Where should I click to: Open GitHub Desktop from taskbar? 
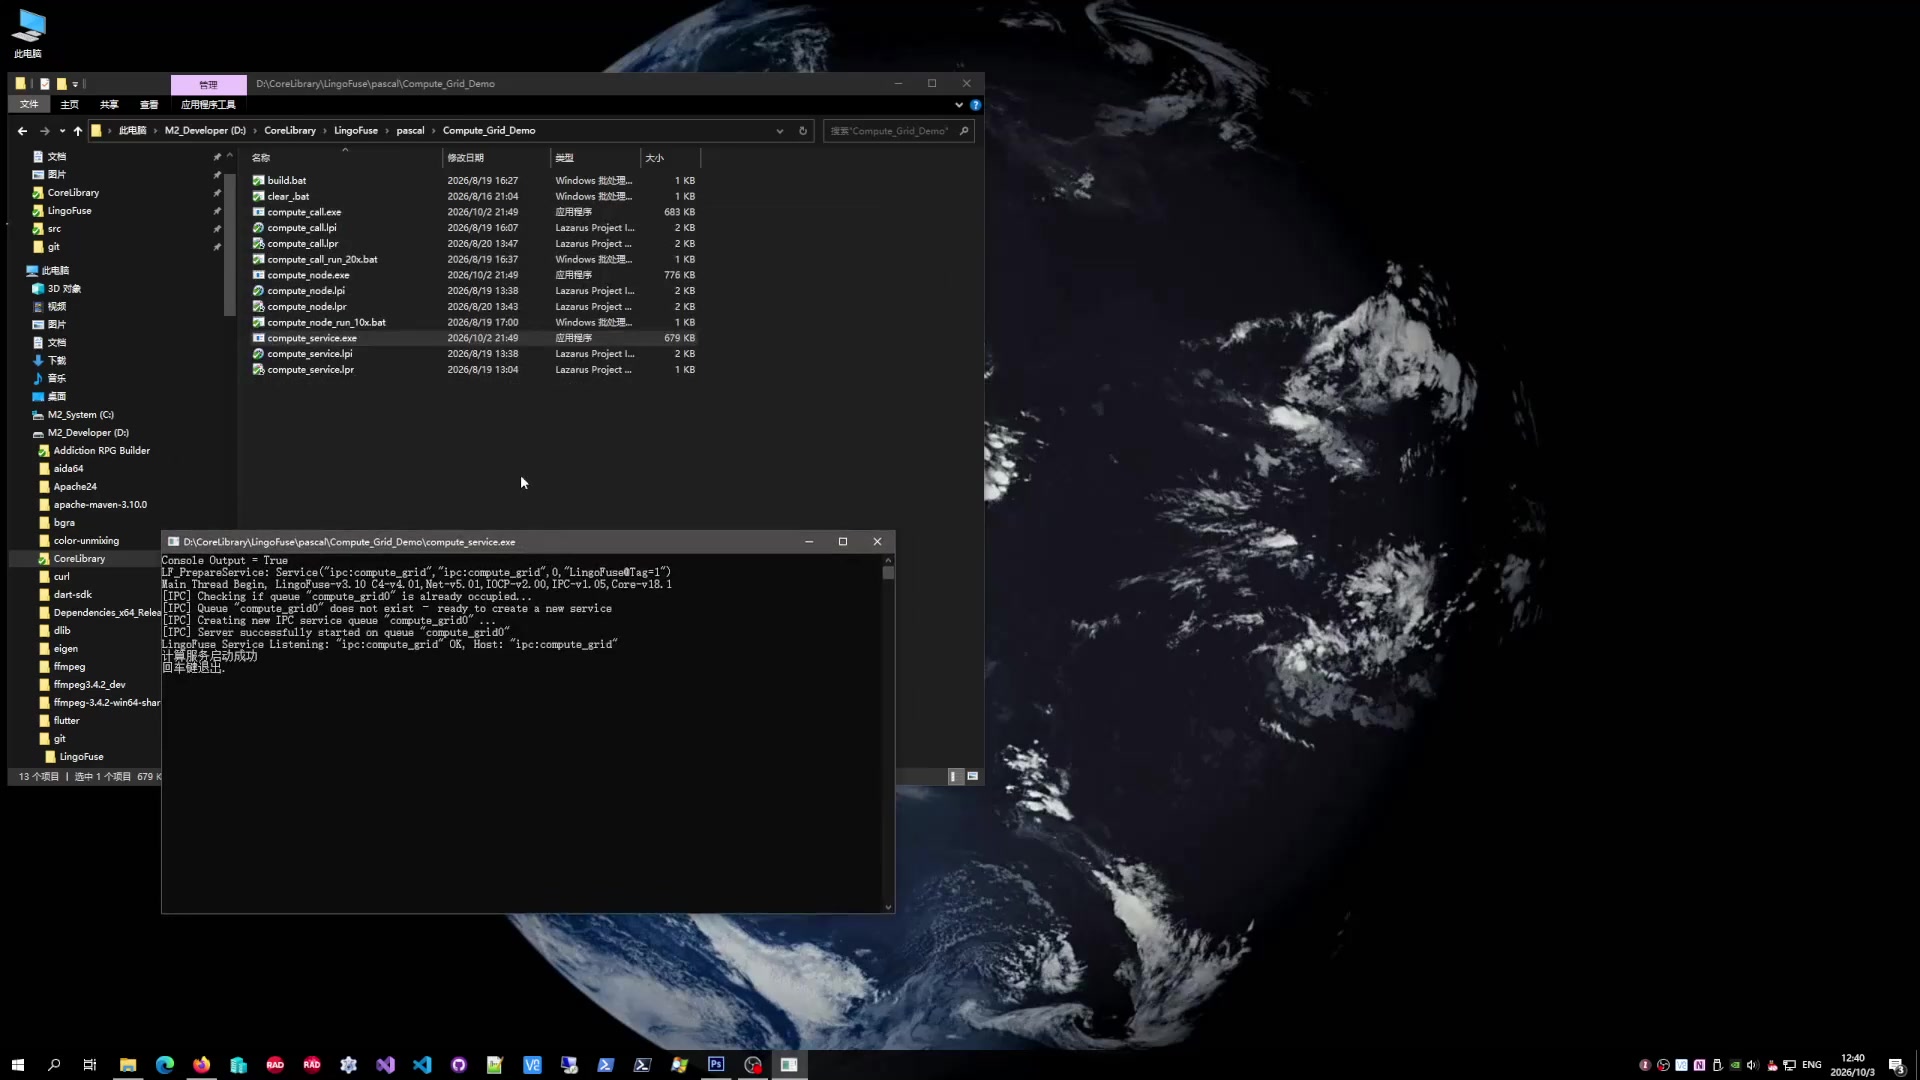coord(459,1065)
